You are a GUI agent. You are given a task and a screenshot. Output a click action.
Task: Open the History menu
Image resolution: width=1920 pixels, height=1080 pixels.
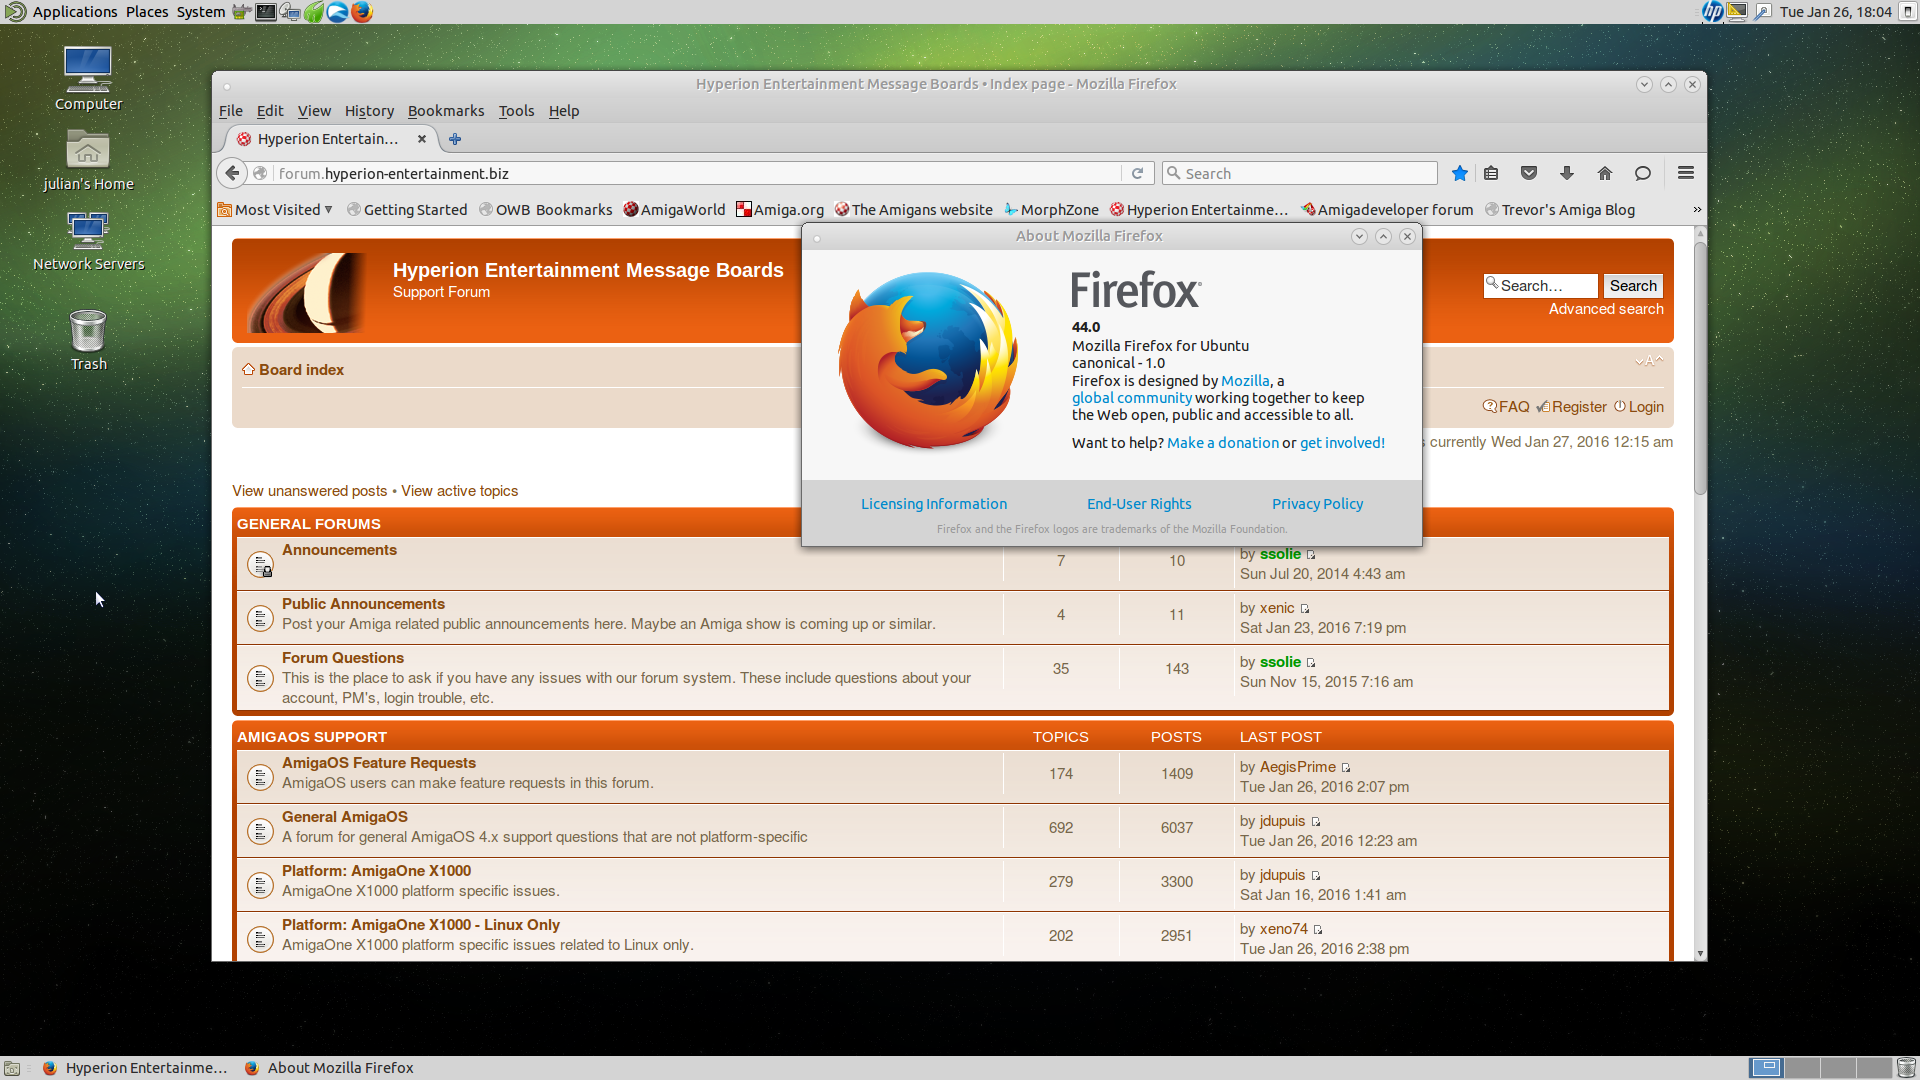(x=369, y=111)
